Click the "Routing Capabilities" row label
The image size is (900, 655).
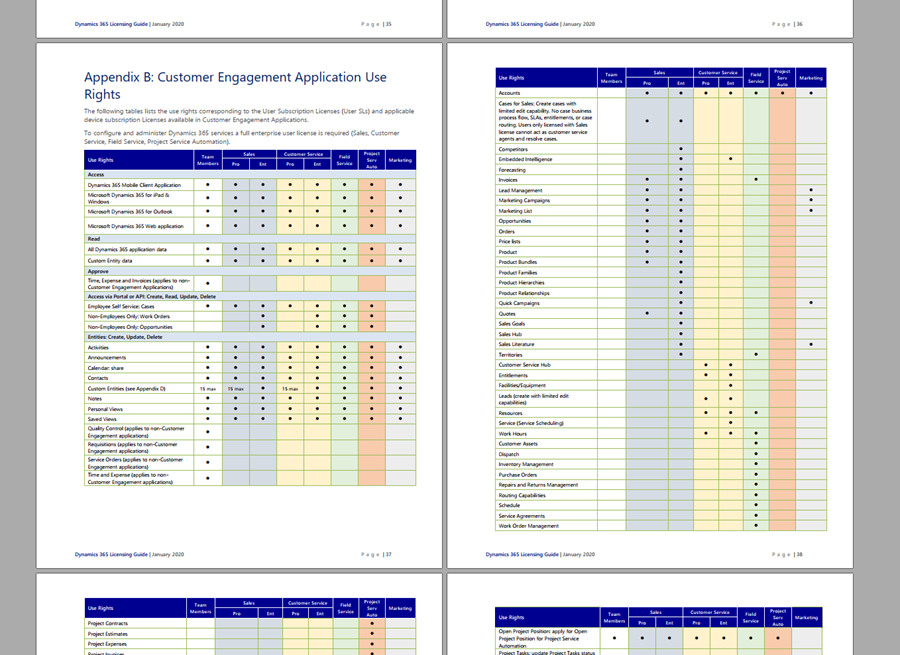[522, 495]
